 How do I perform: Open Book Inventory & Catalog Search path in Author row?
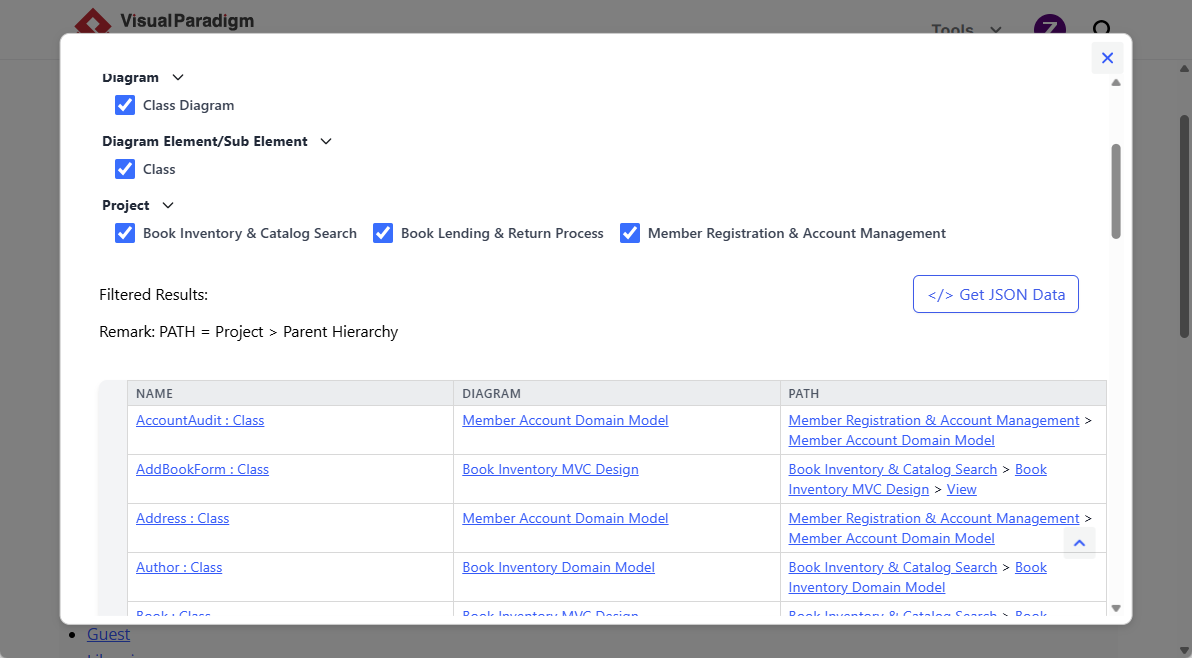coord(892,568)
